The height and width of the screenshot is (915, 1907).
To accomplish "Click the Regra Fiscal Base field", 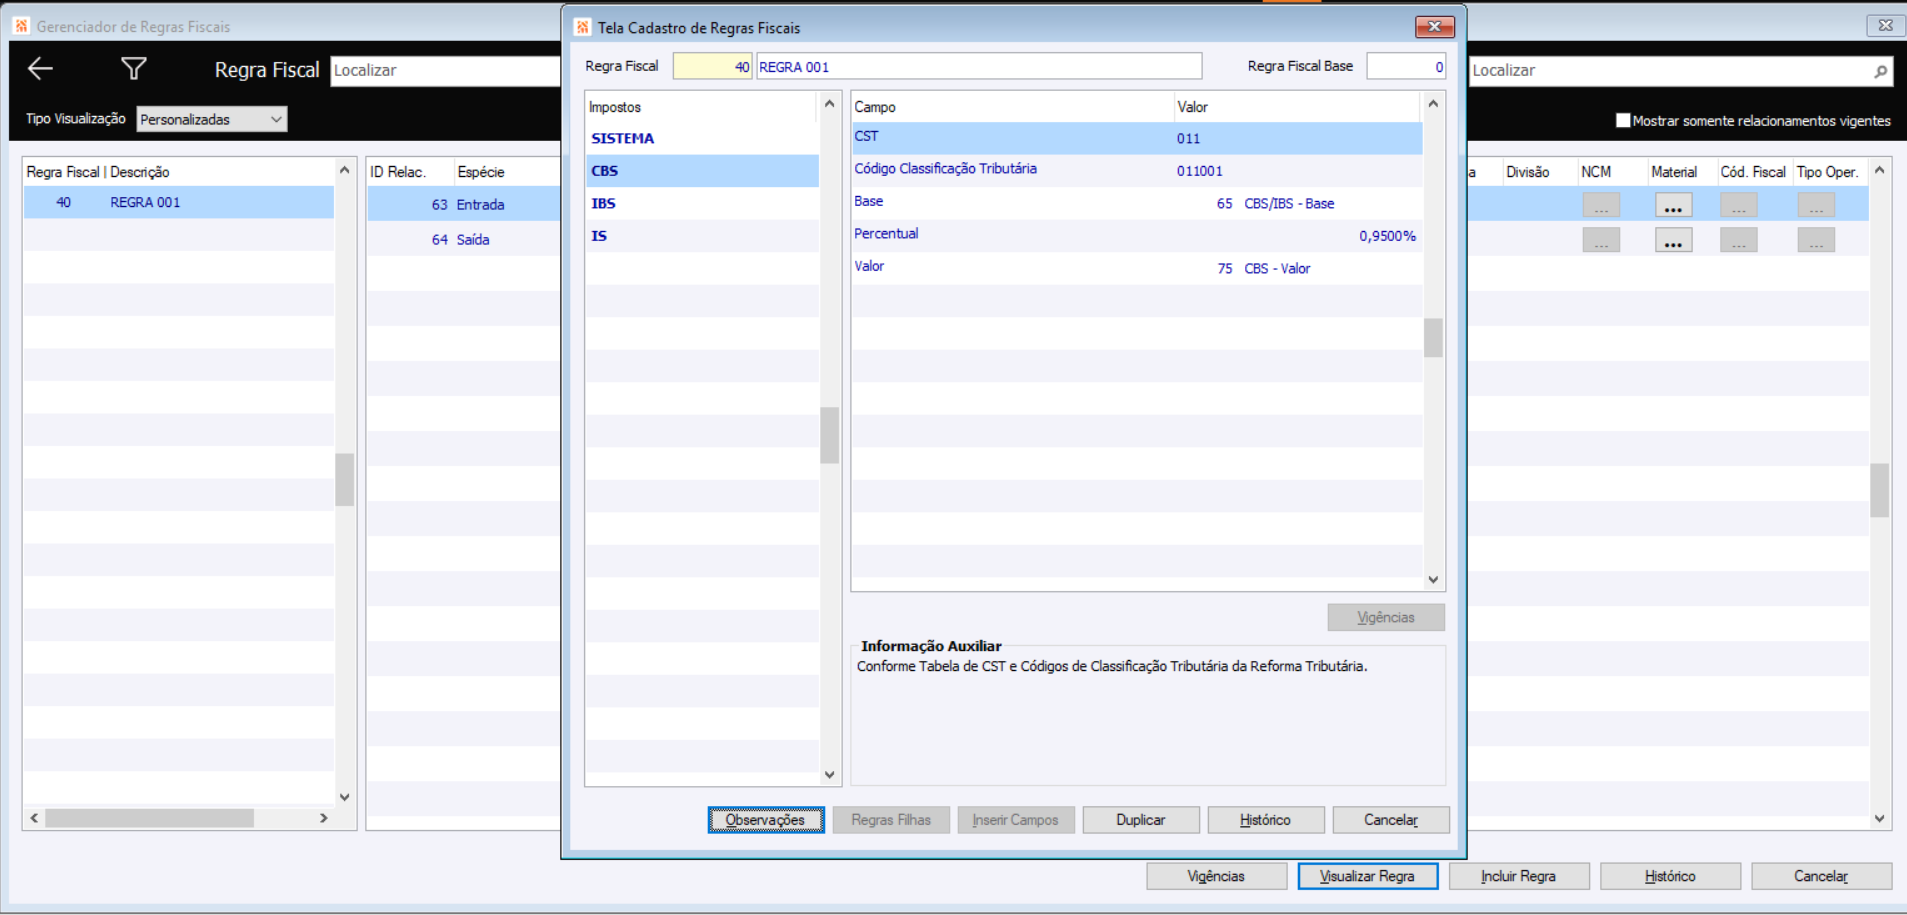I will [x=1406, y=66].
